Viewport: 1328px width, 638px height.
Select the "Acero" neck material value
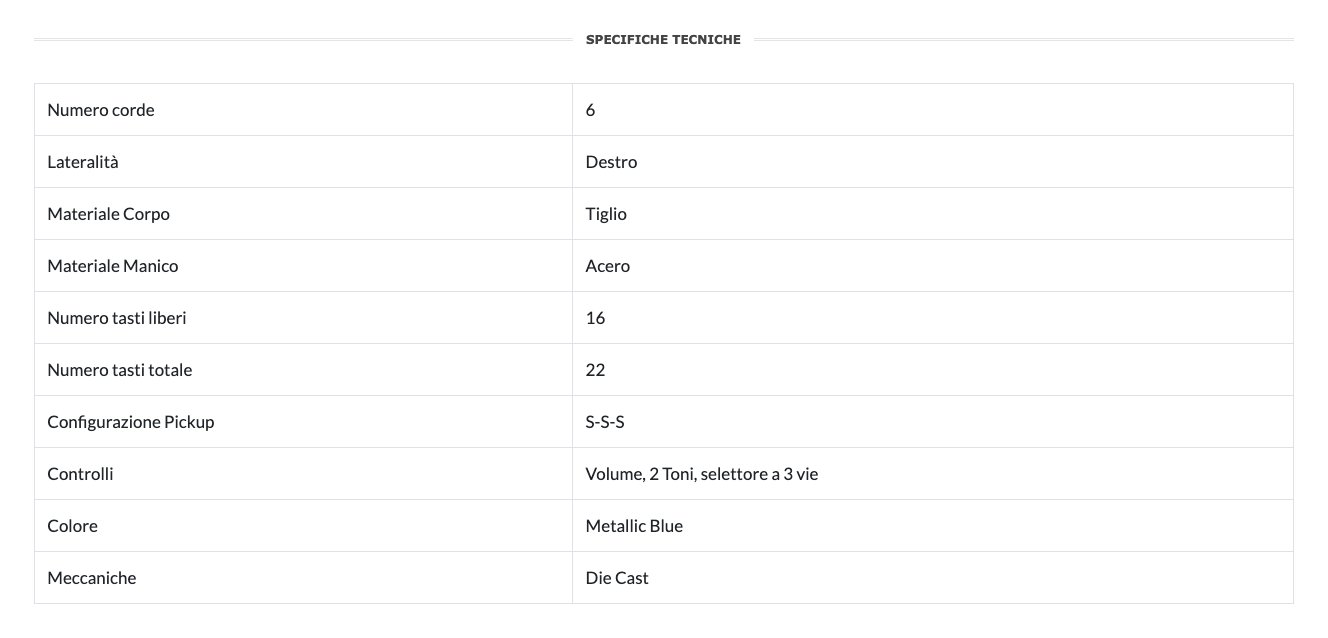608,266
